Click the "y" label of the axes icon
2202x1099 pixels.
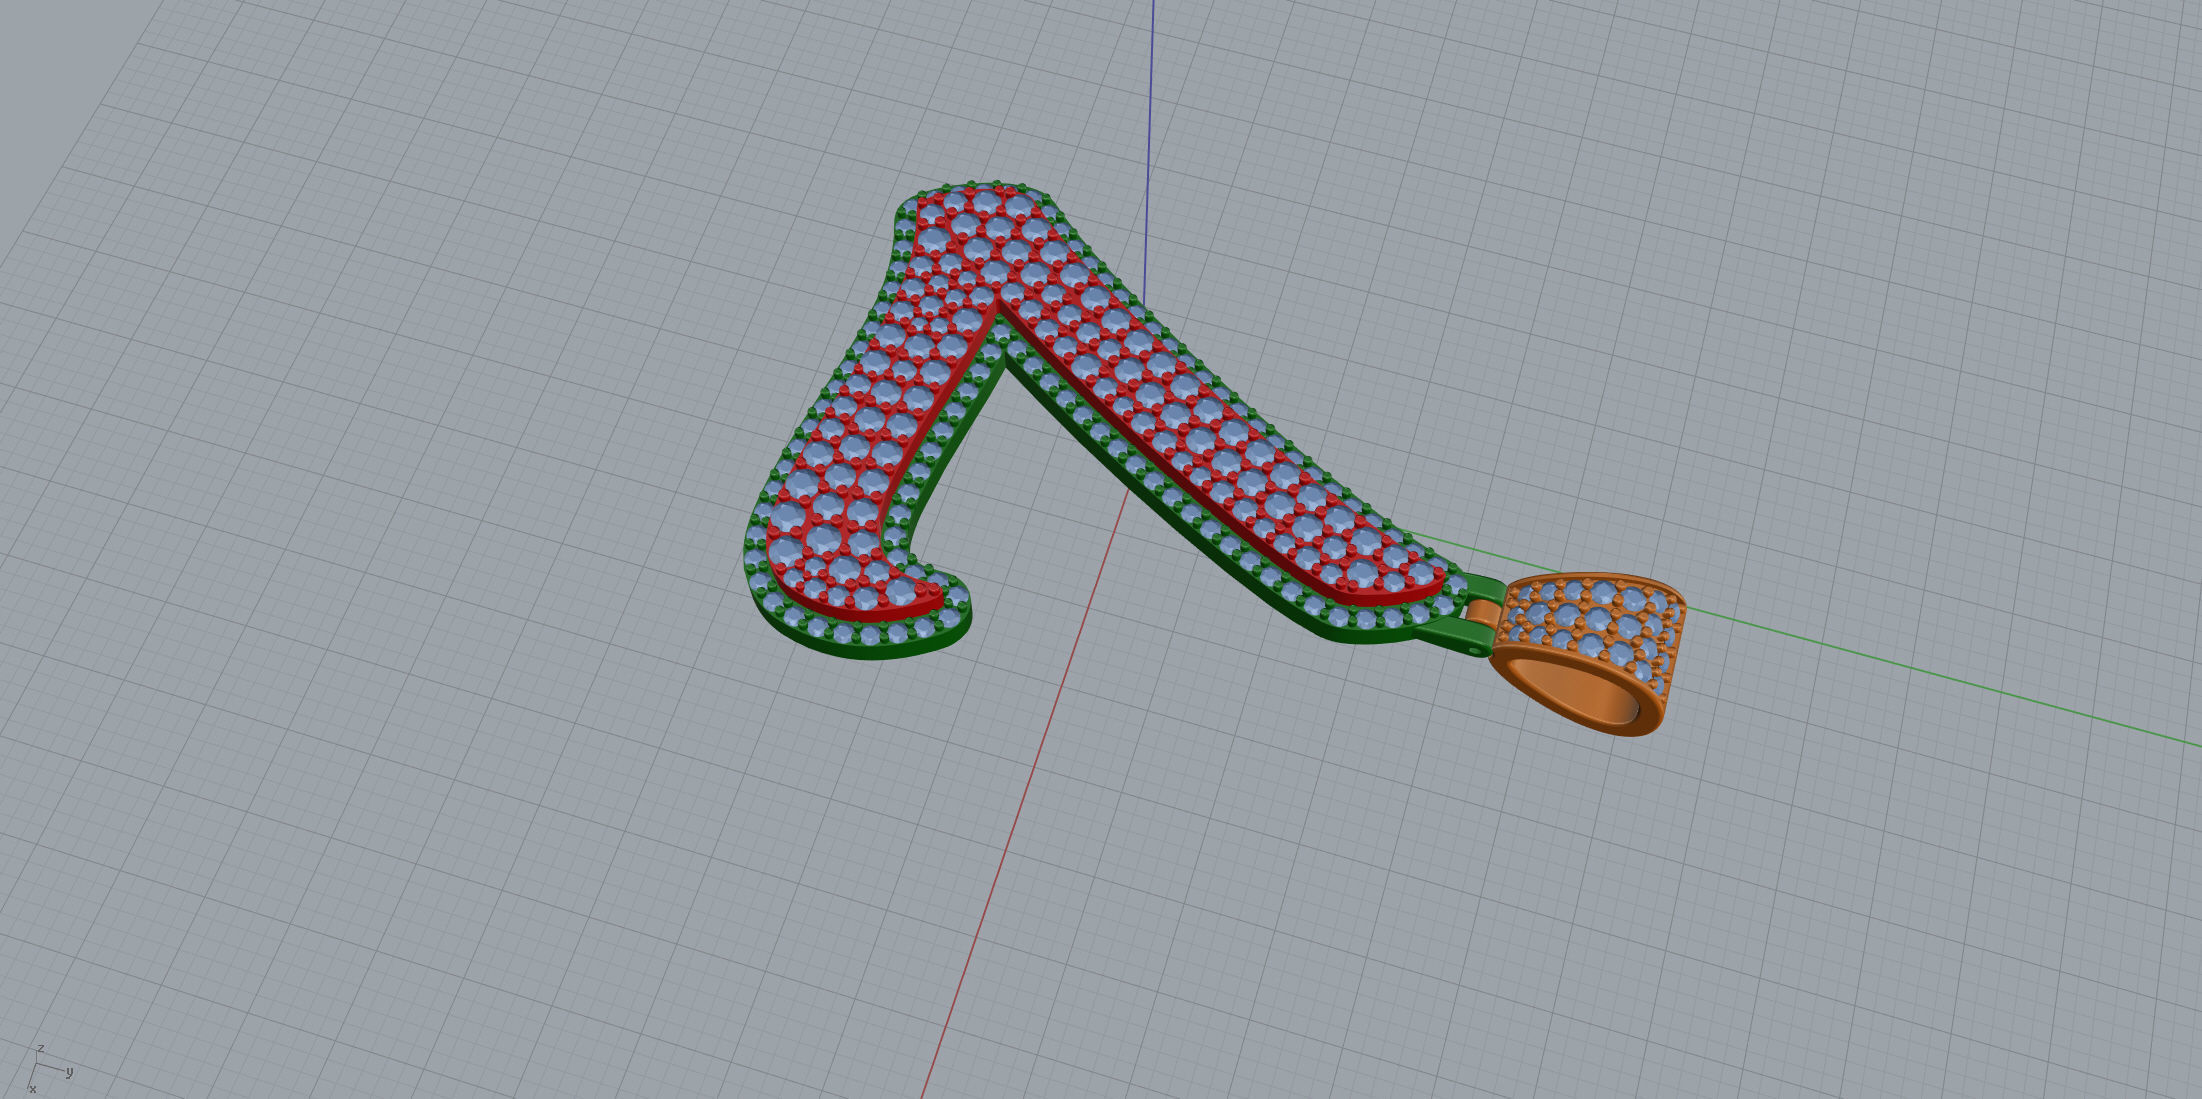click(69, 1072)
